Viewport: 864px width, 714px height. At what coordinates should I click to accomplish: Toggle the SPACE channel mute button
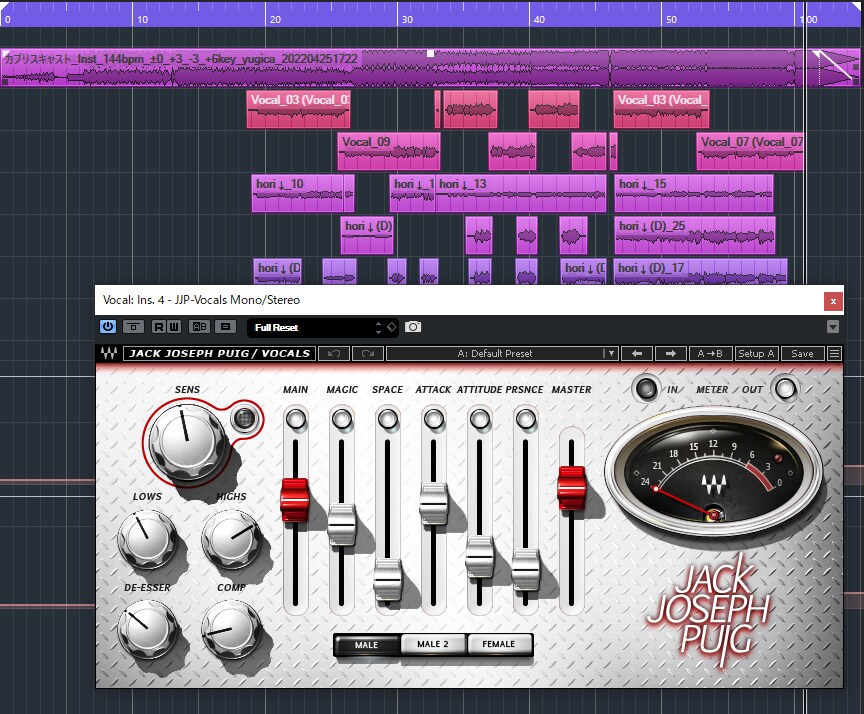(388, 419)
